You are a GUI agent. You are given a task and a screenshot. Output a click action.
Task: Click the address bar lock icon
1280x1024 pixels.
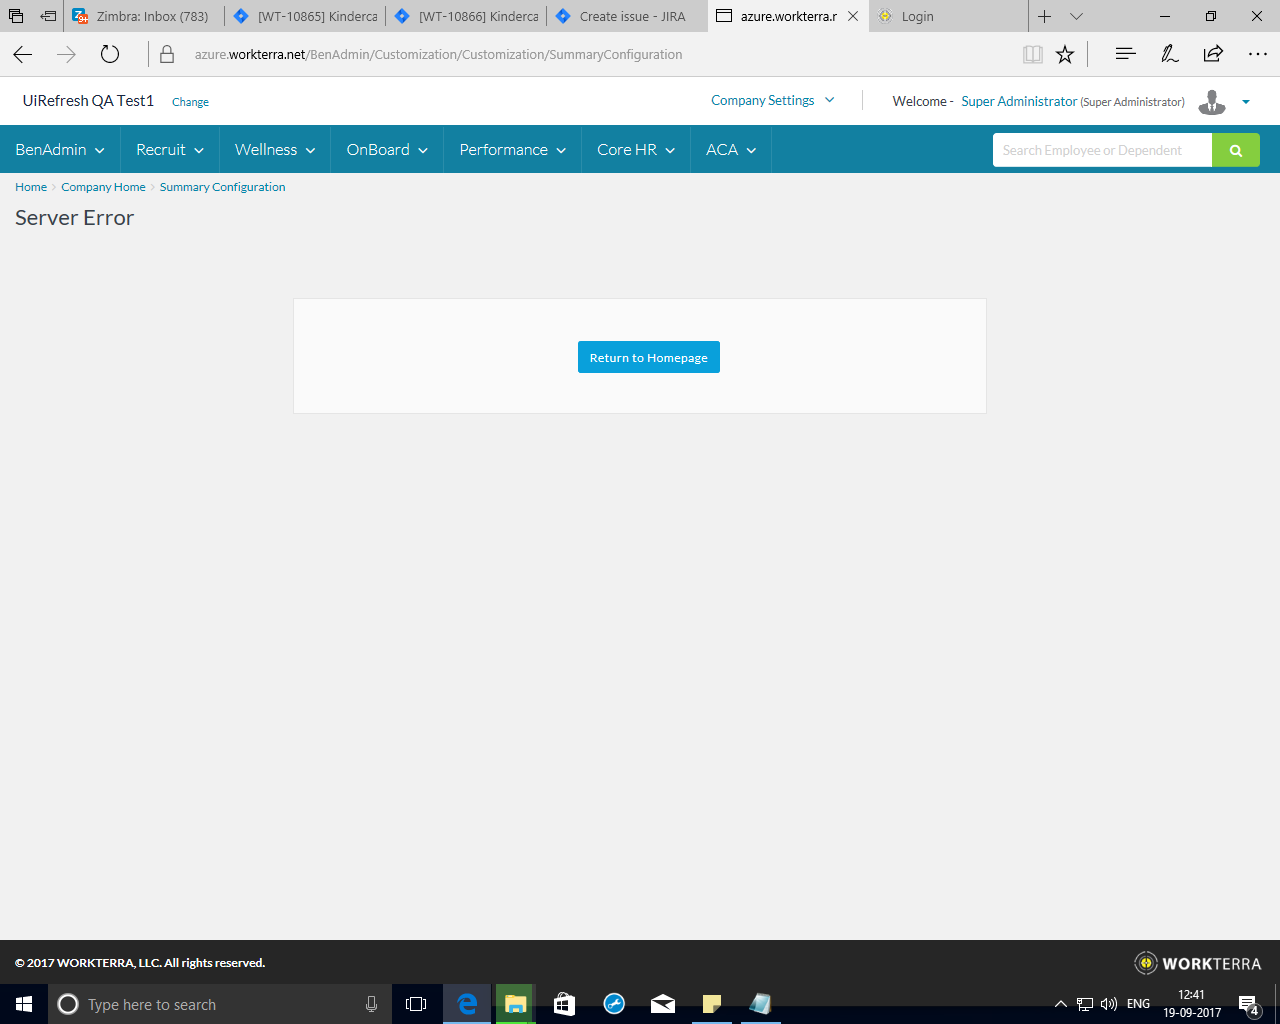(166, 54)
